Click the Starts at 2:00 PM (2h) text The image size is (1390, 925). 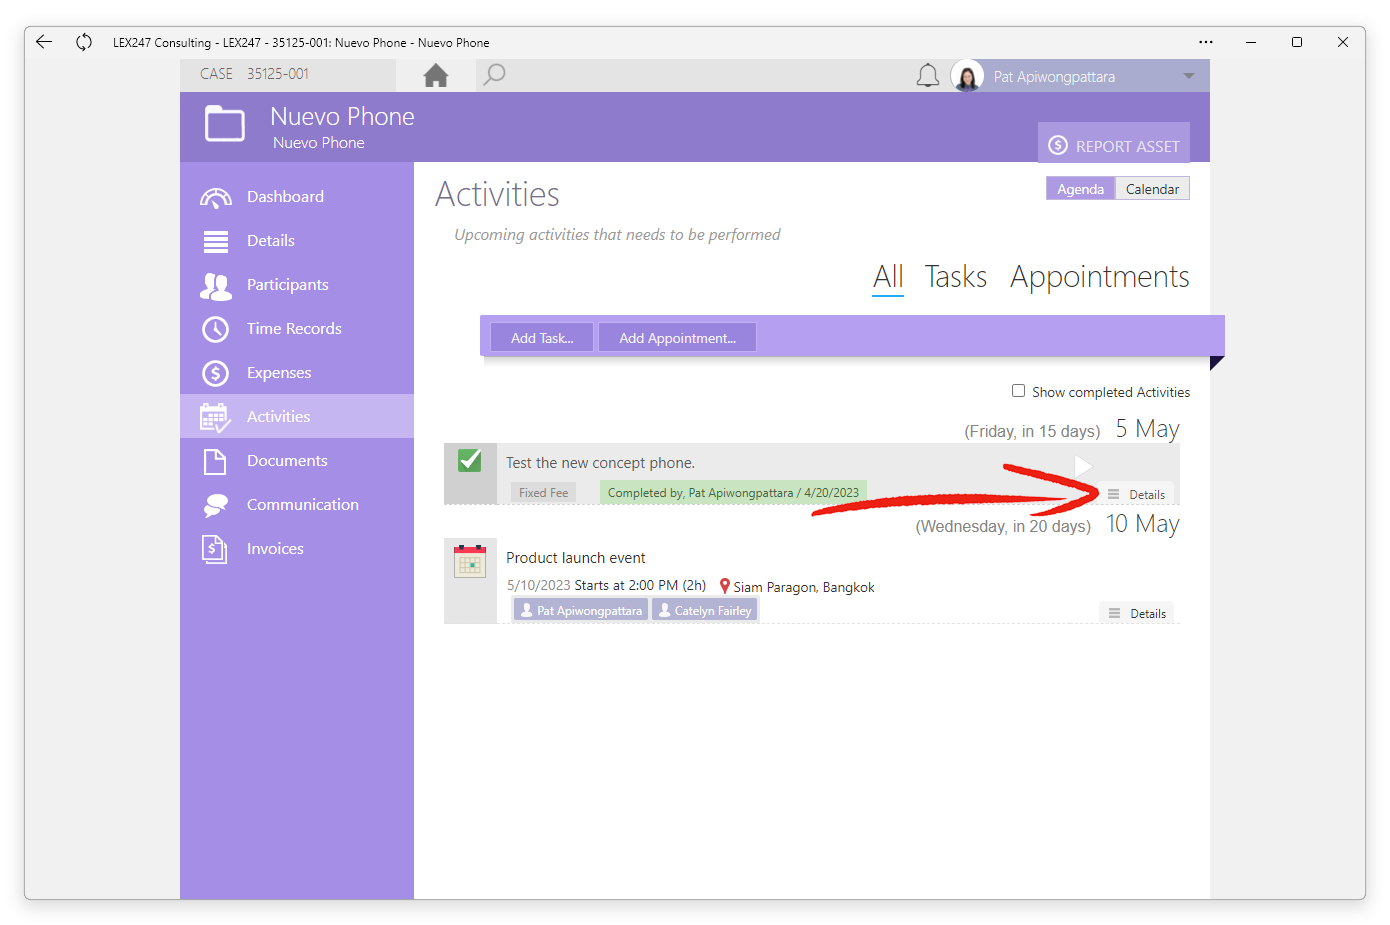tap(640, 585)
